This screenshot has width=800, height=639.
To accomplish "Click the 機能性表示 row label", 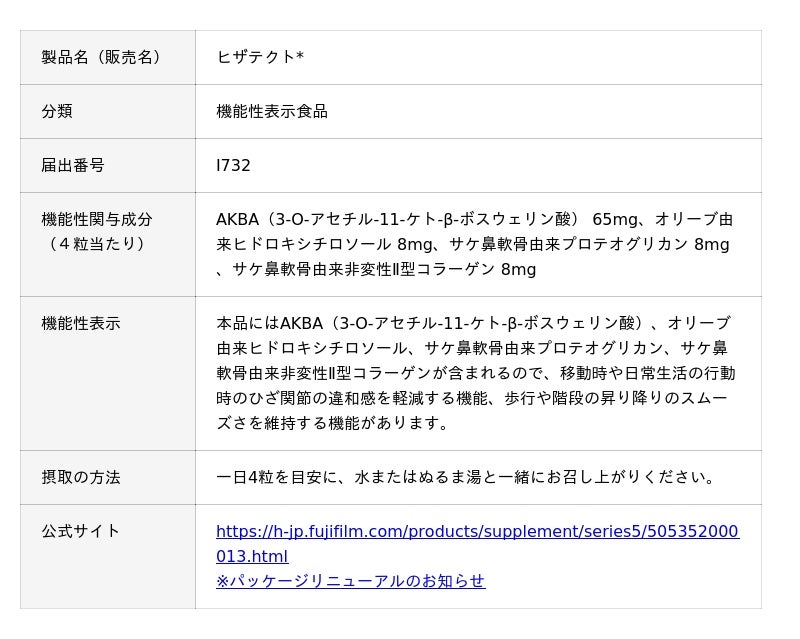I will 81,323.
